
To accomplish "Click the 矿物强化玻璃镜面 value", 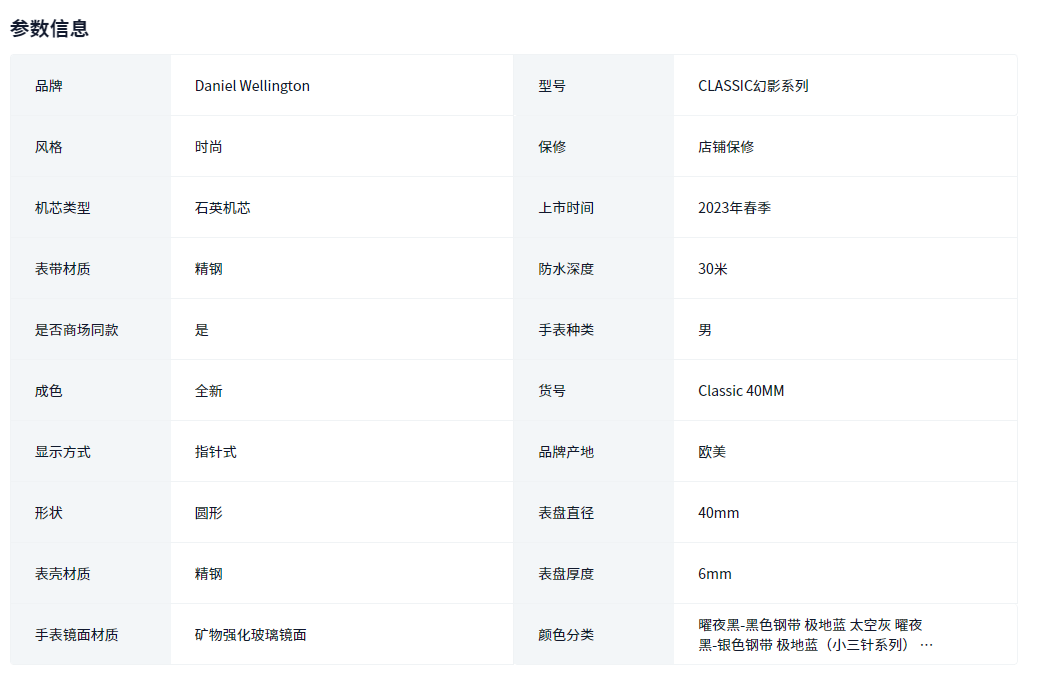I will [251, 634].
